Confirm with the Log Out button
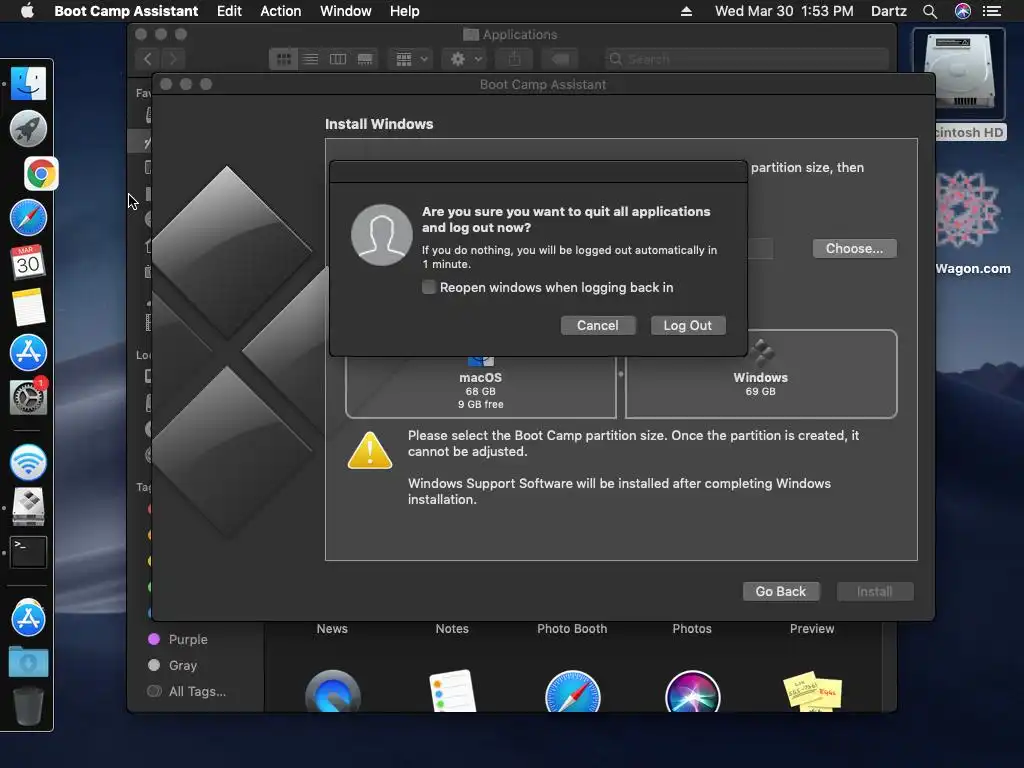Screen dimensions: 1024x768 pos(688,325)
